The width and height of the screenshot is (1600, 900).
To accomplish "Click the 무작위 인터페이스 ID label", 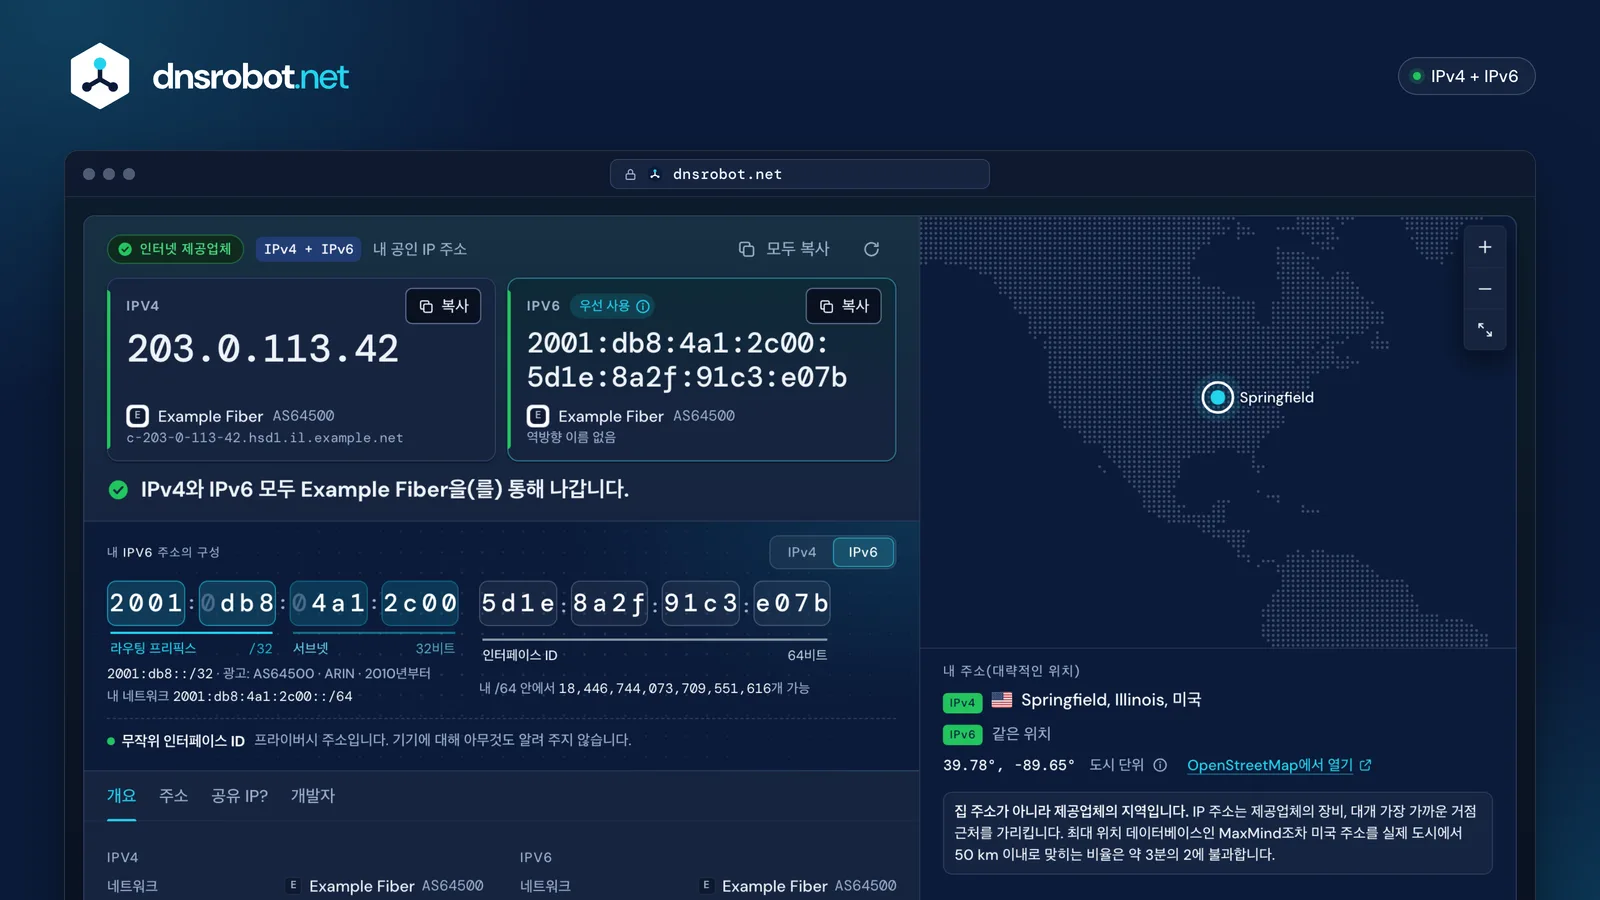I will (183, 741).
